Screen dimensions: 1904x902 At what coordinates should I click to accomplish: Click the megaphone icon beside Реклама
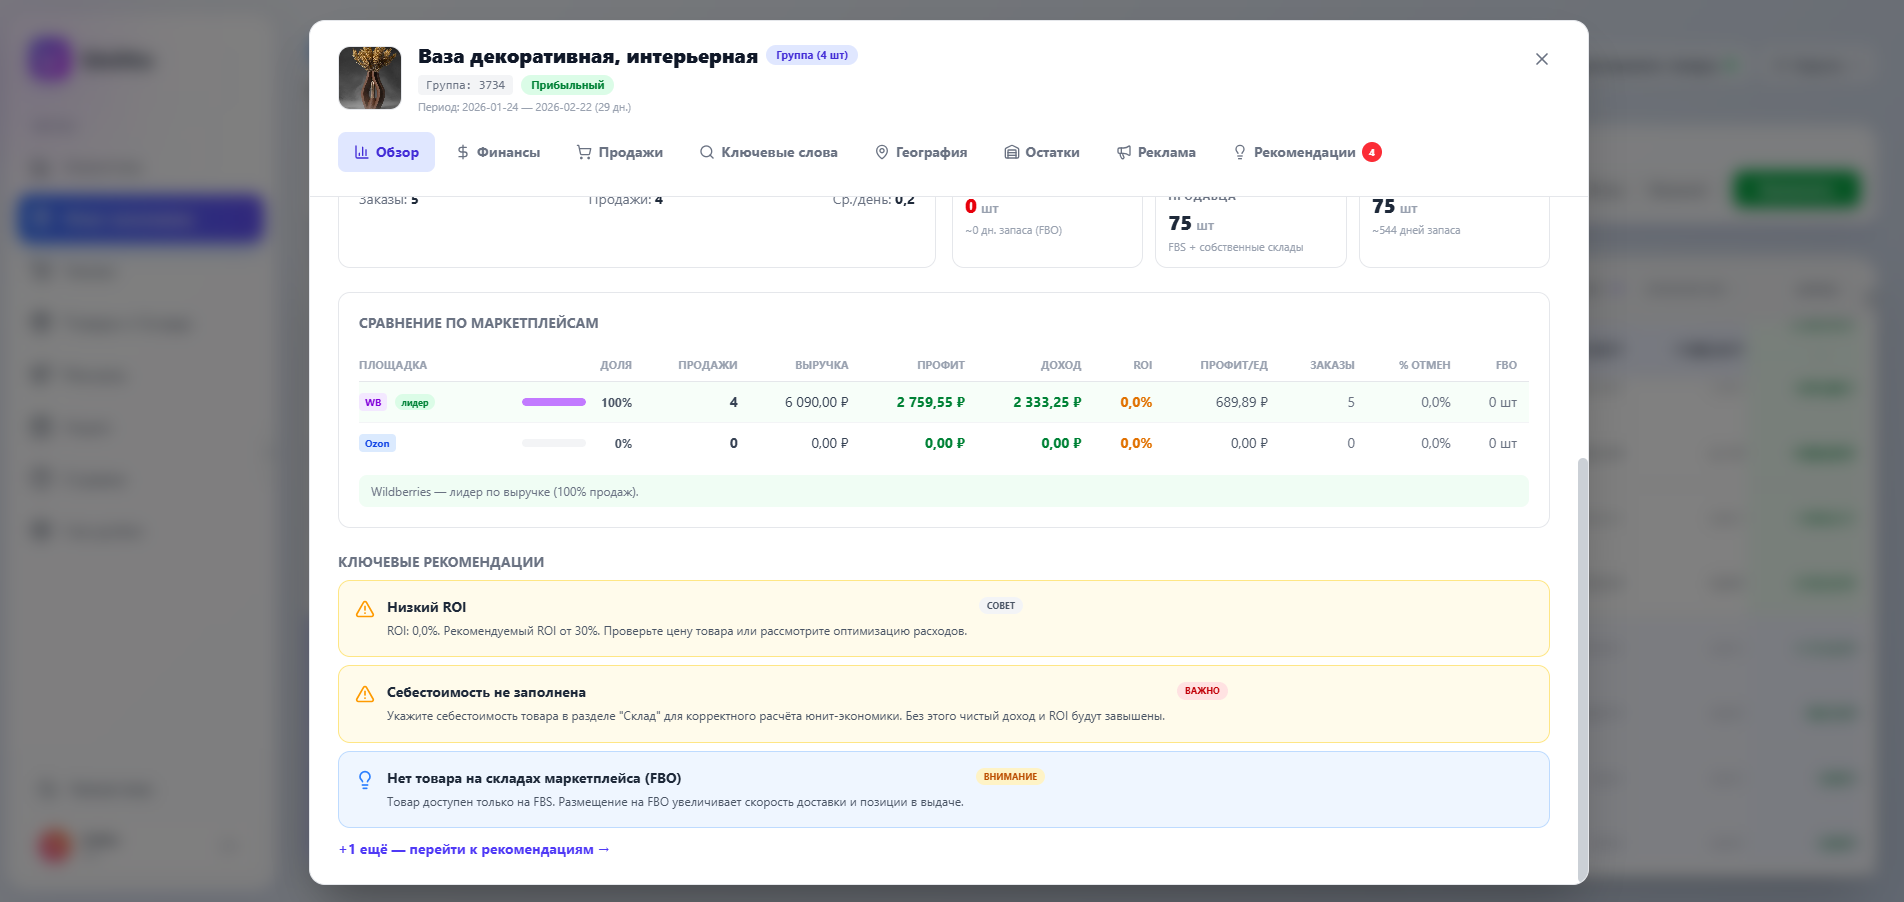coord(1124,152)
